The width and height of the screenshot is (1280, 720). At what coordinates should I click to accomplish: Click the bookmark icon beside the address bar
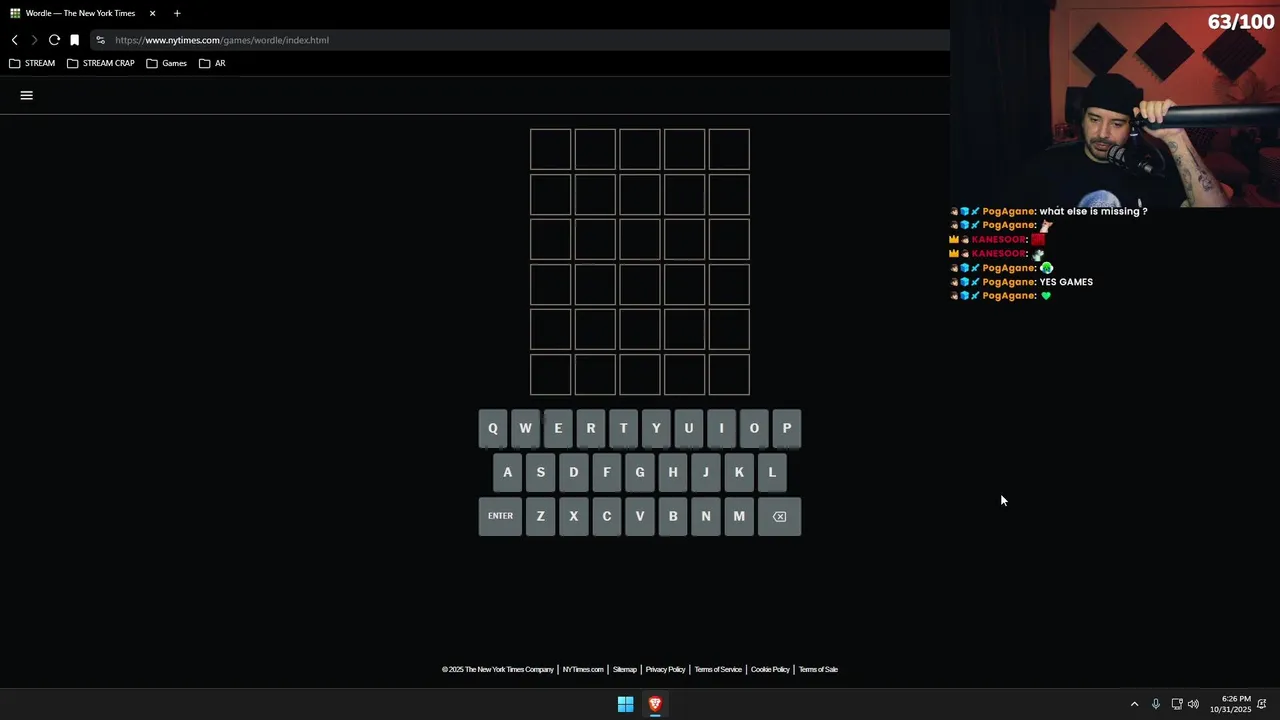(74, 40)
